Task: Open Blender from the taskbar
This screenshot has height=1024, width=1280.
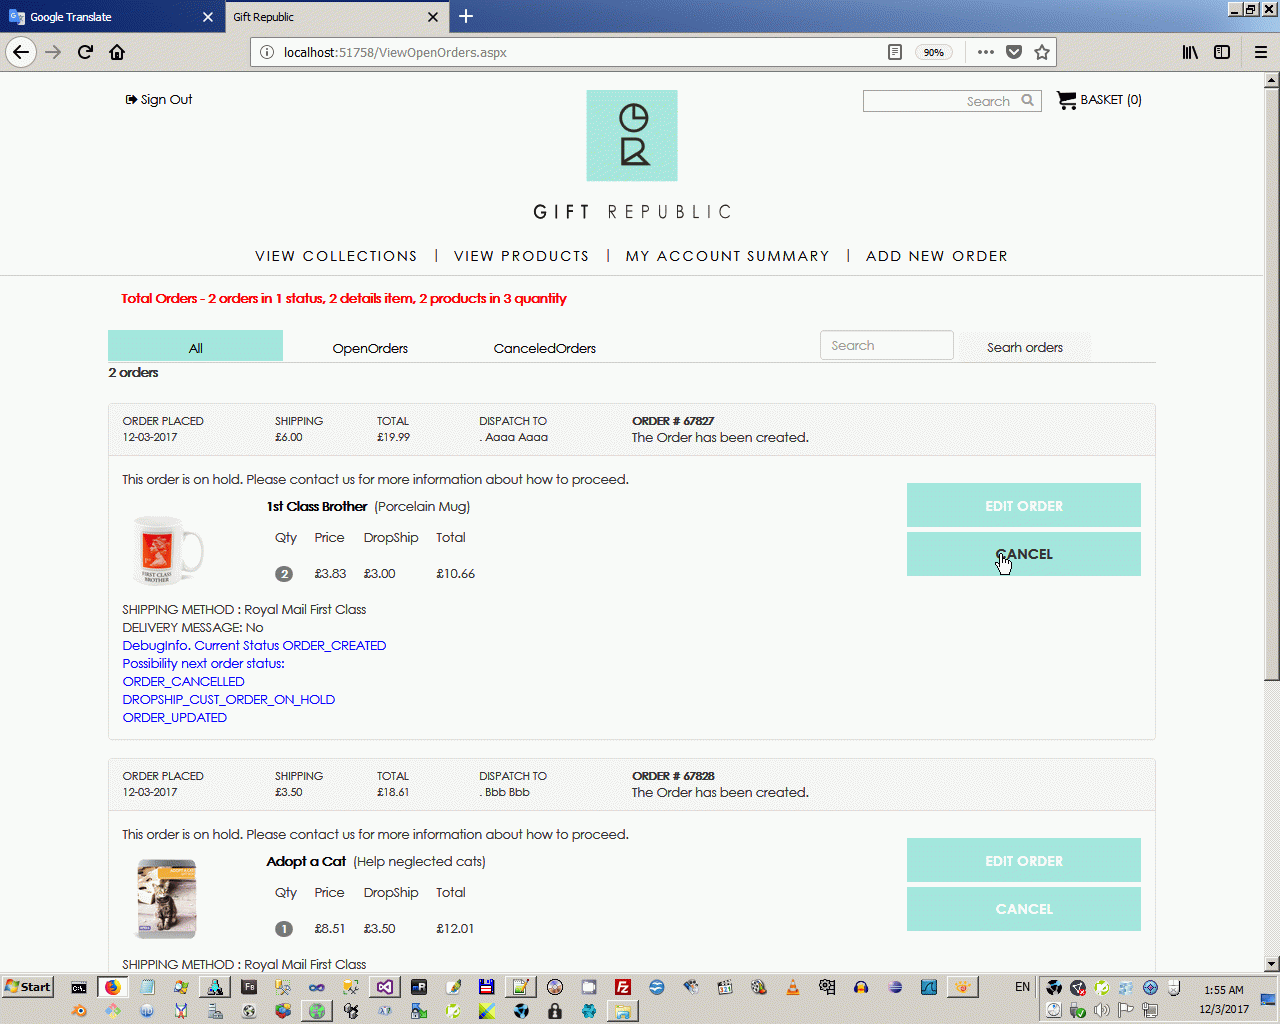Action: [79, 1011]
